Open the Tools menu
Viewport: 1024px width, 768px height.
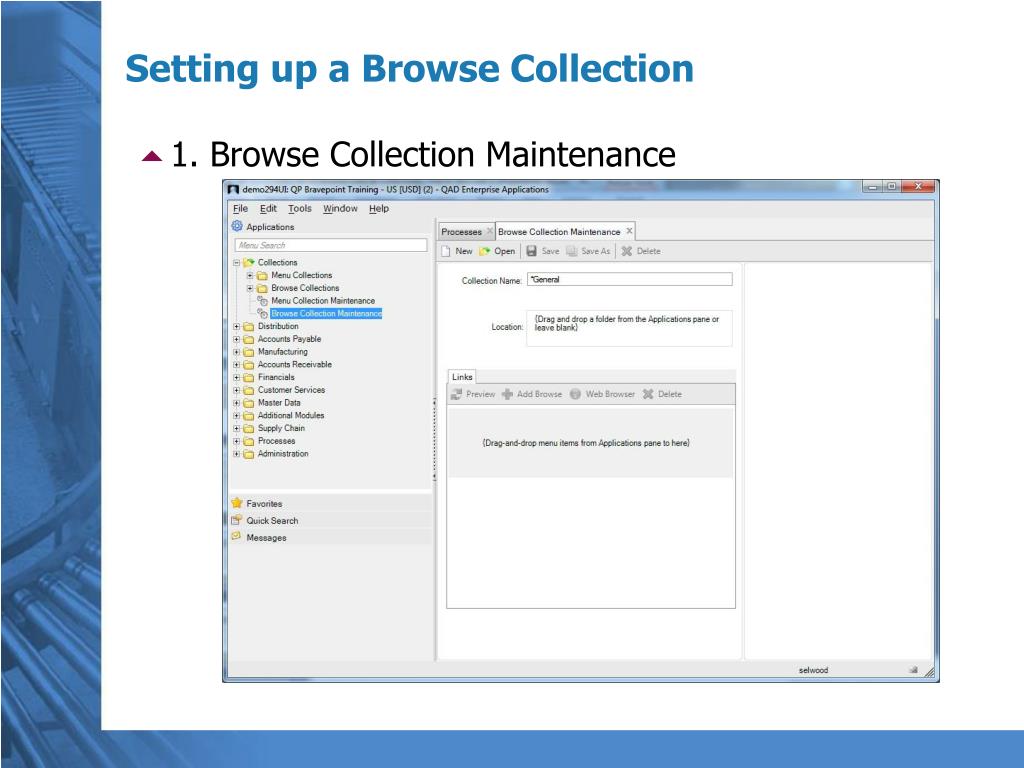[x=300, y=208]
